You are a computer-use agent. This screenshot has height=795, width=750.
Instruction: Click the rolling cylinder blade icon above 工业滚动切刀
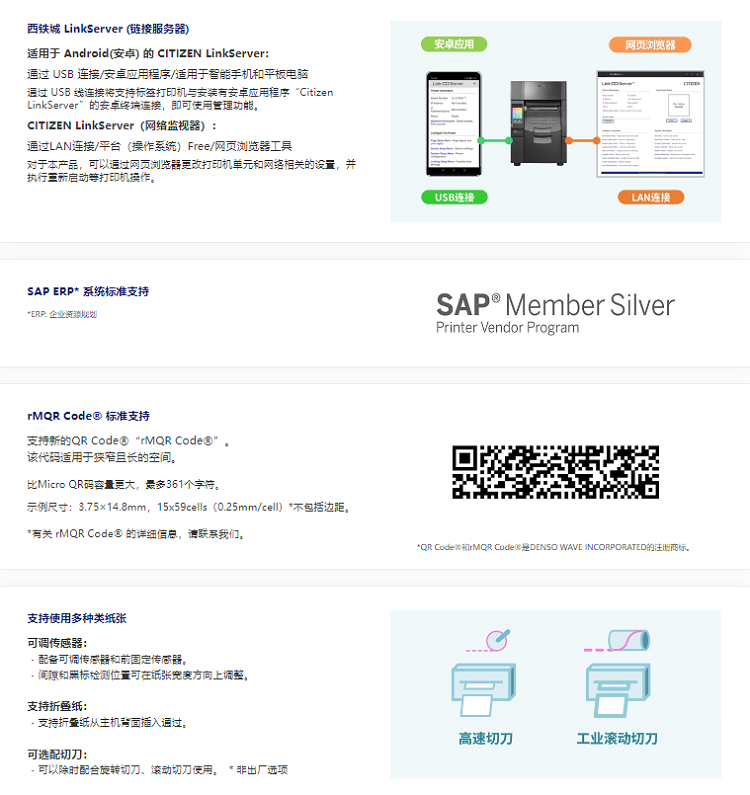[617, 640]
